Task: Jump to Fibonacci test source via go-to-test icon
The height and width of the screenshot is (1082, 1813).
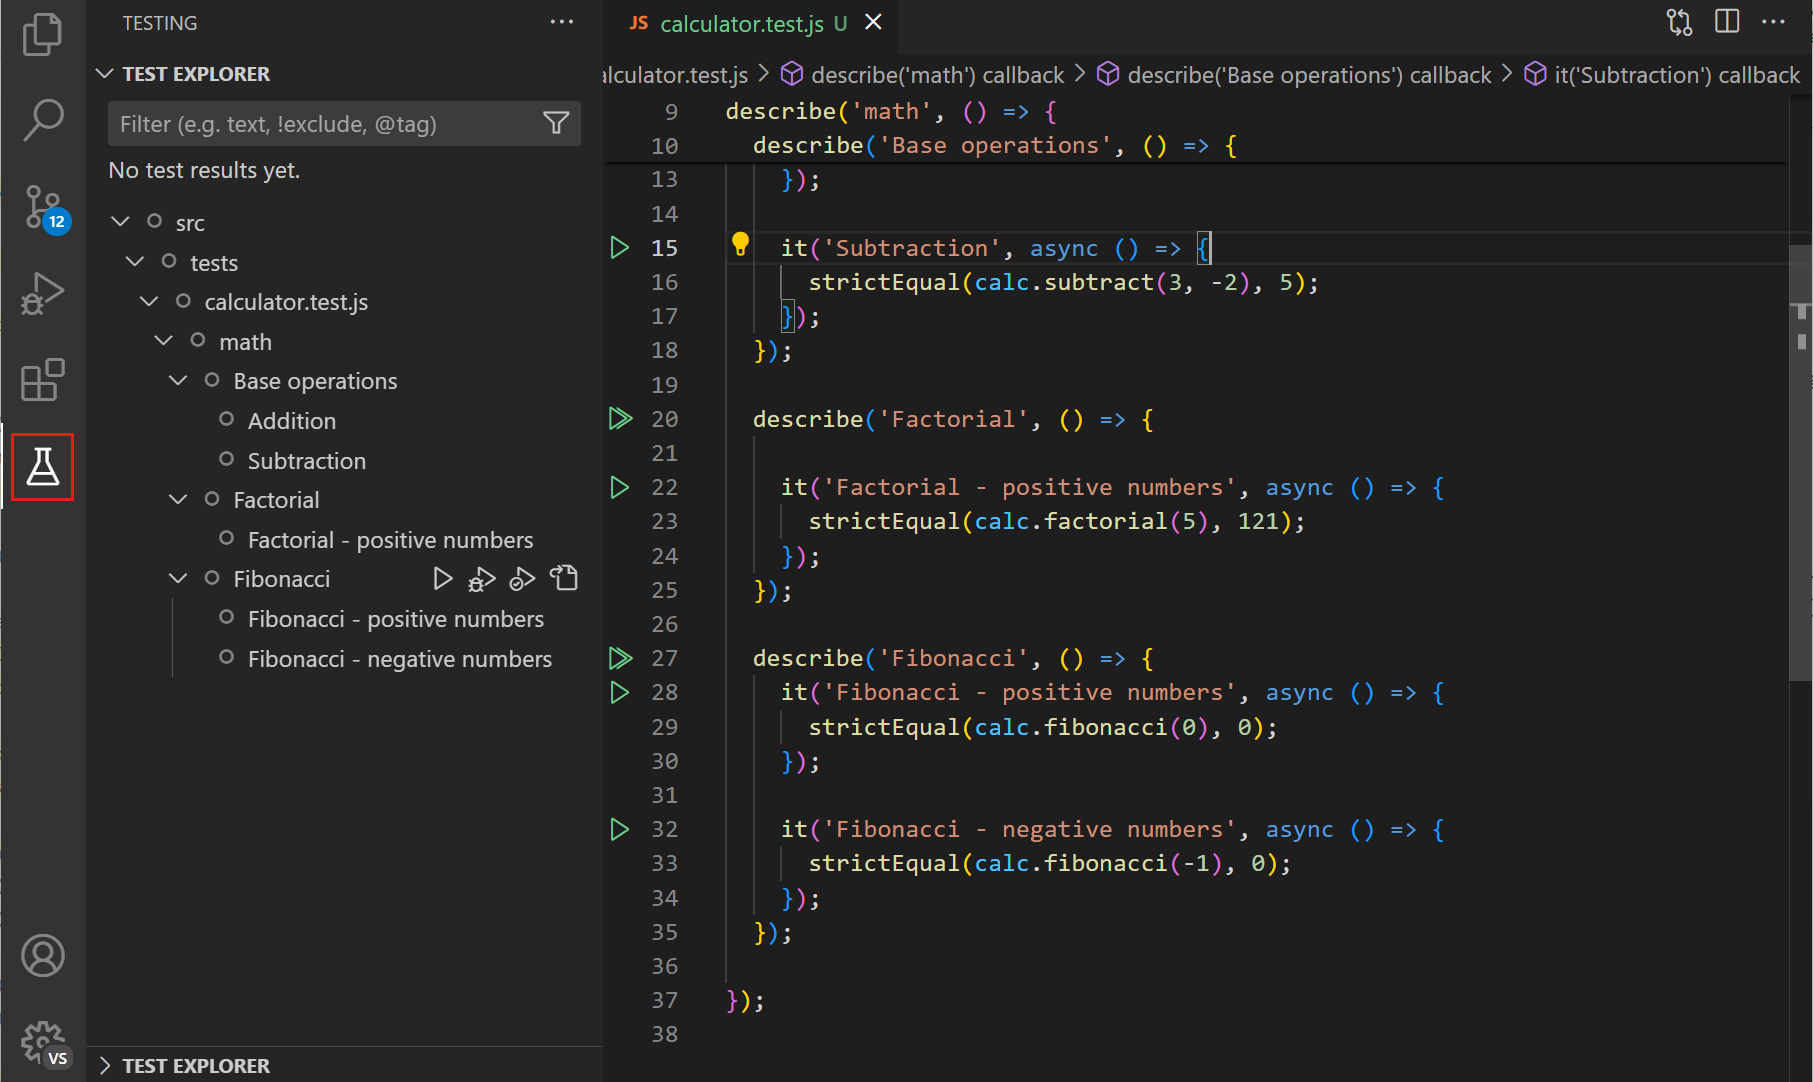Action: point(564,578)
